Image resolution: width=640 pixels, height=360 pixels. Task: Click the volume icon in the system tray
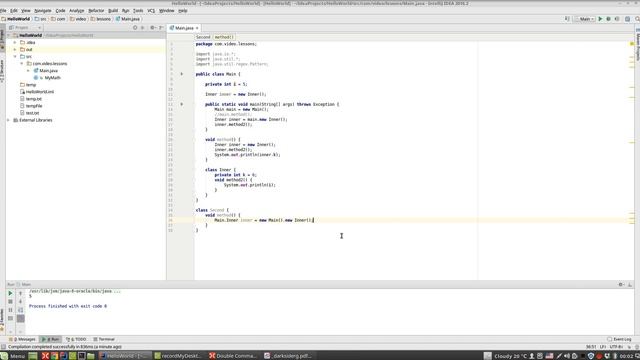(x=567, y=356)
